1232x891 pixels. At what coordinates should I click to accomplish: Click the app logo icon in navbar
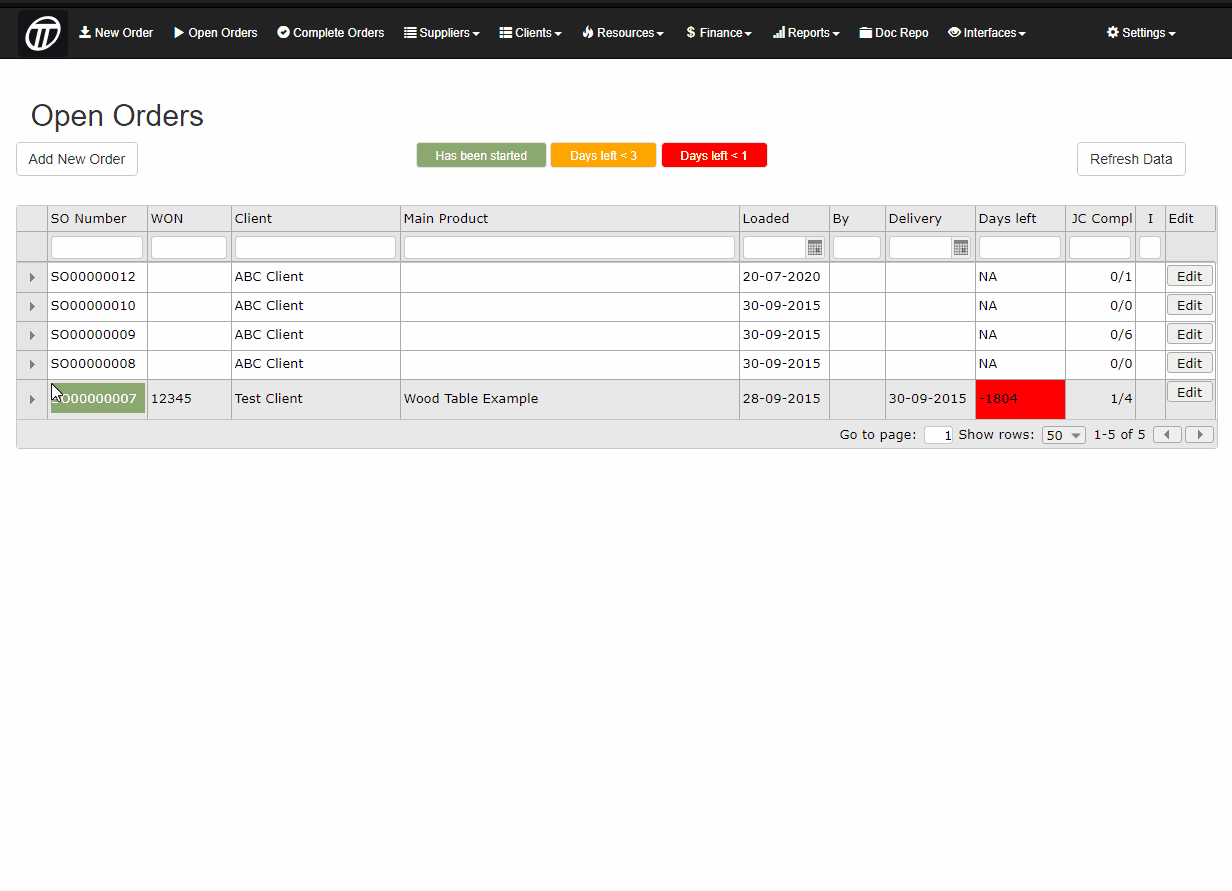pos(43,33)
